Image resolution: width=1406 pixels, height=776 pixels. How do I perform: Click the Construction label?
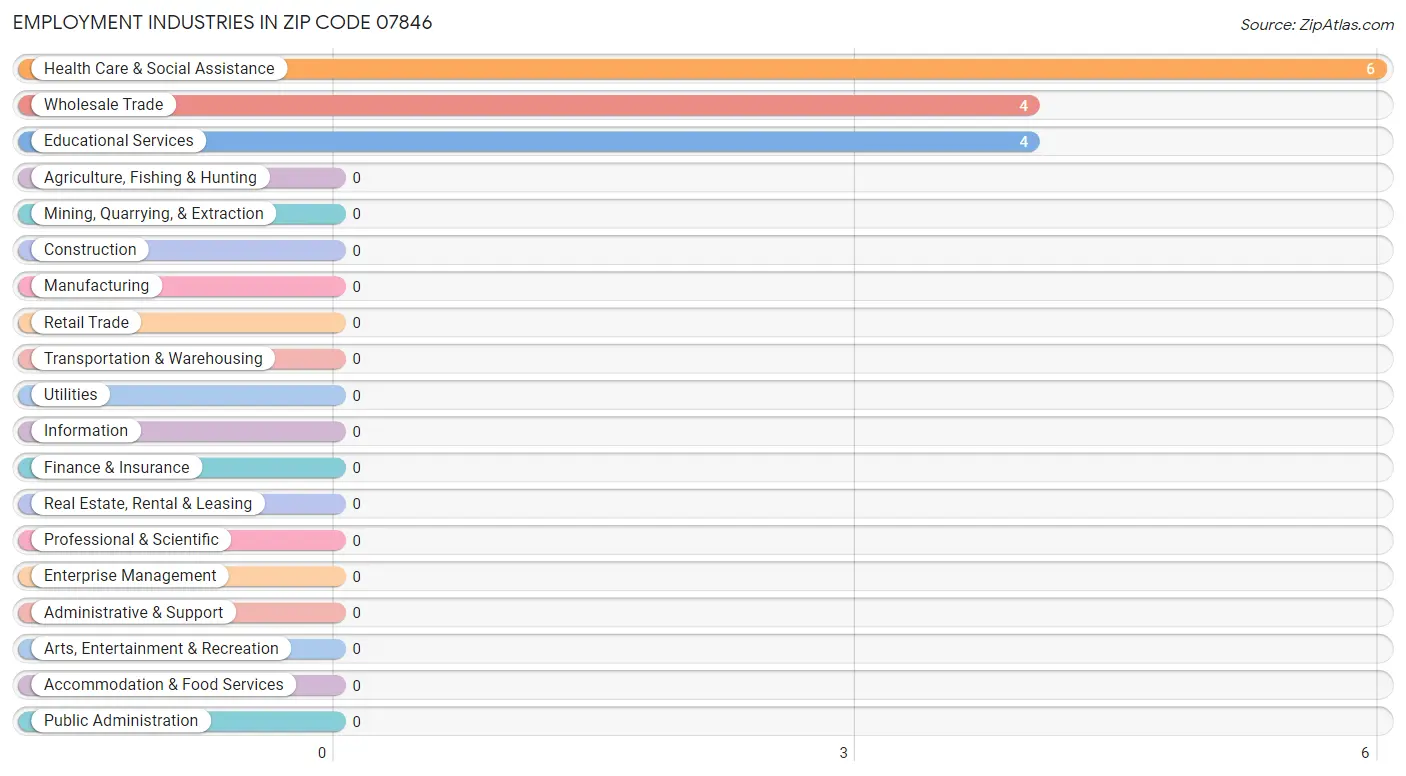90,249
